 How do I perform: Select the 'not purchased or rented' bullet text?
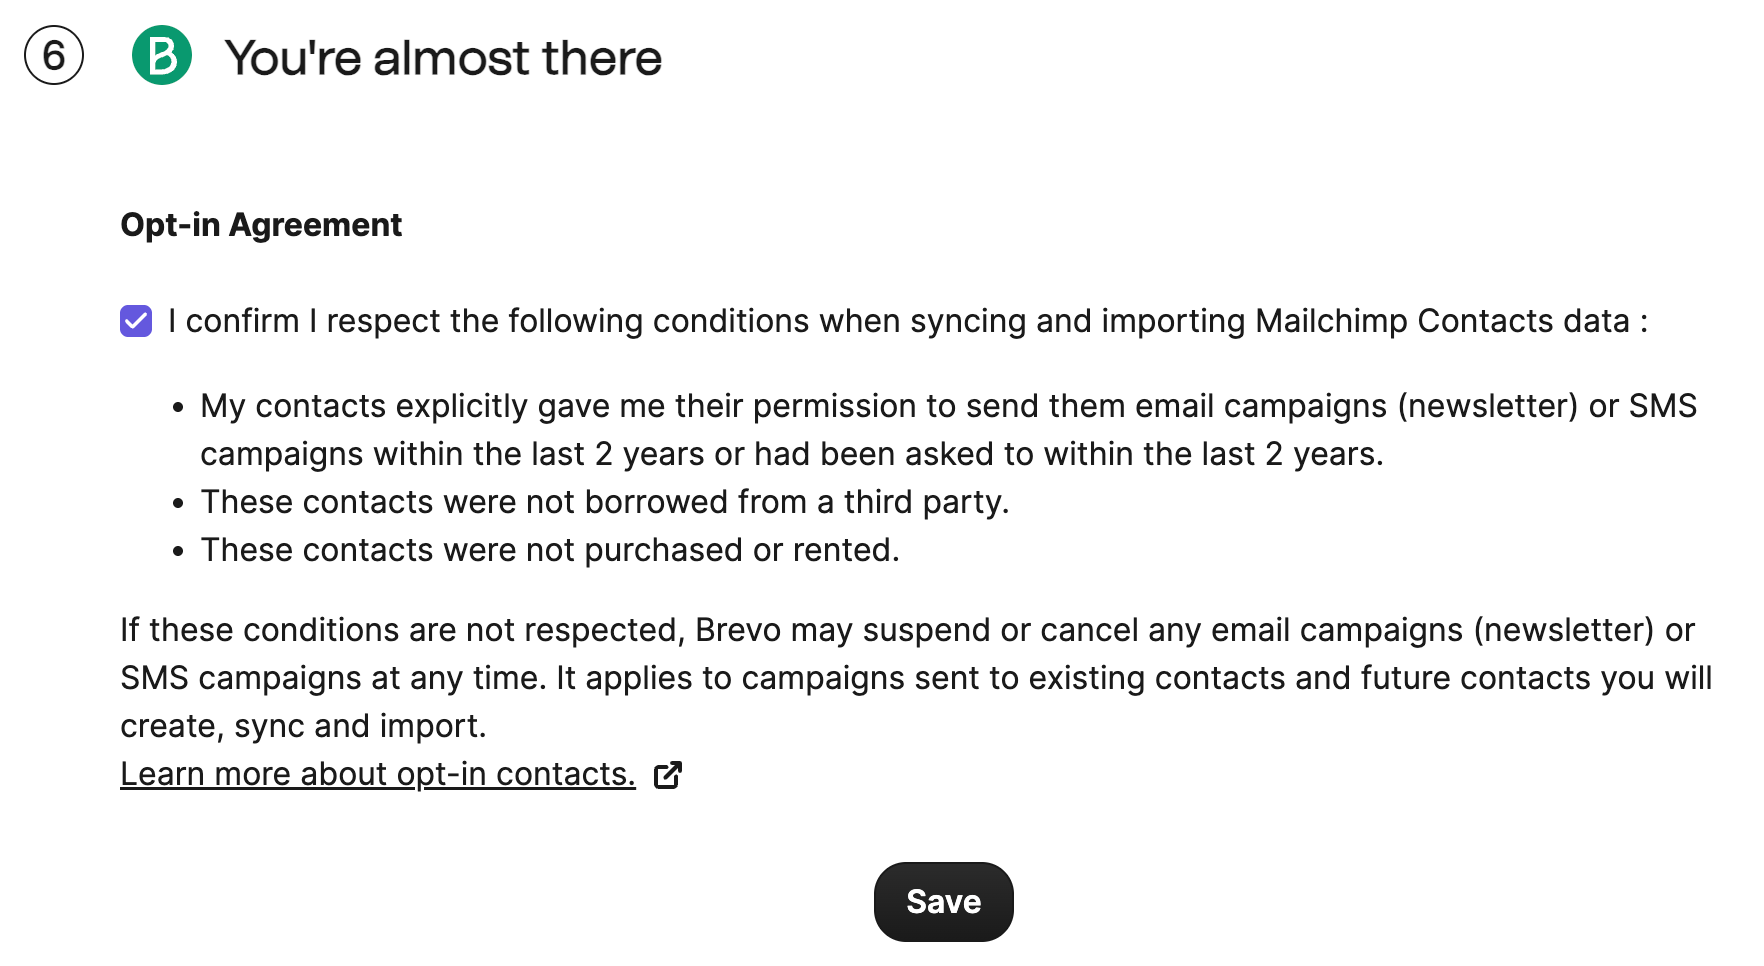[x=550, y=549]
